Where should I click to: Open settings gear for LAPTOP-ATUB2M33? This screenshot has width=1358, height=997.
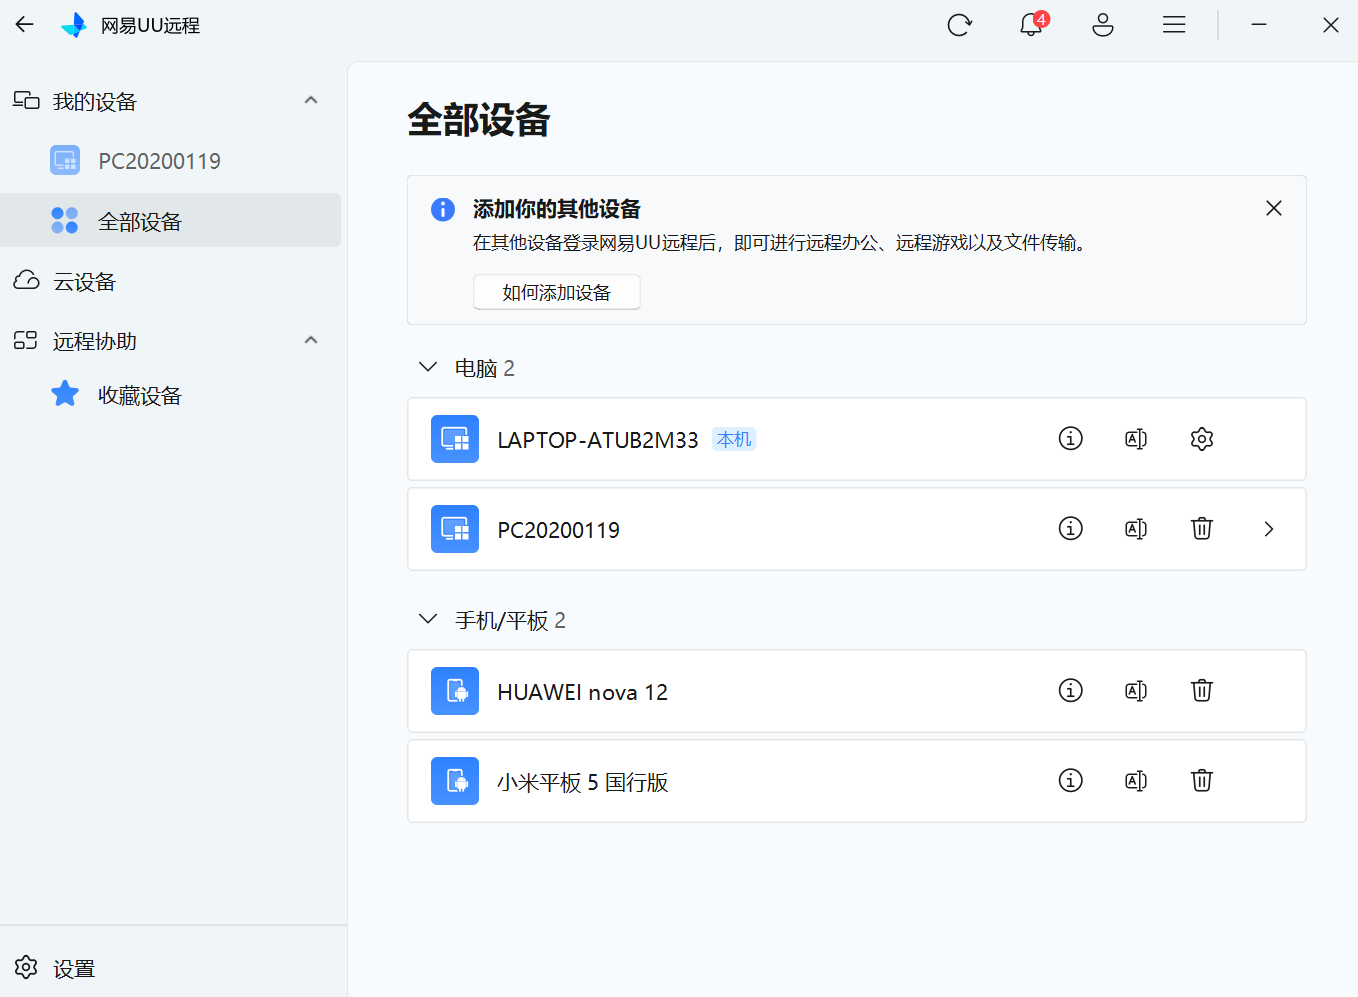(x=1201, y=439)
